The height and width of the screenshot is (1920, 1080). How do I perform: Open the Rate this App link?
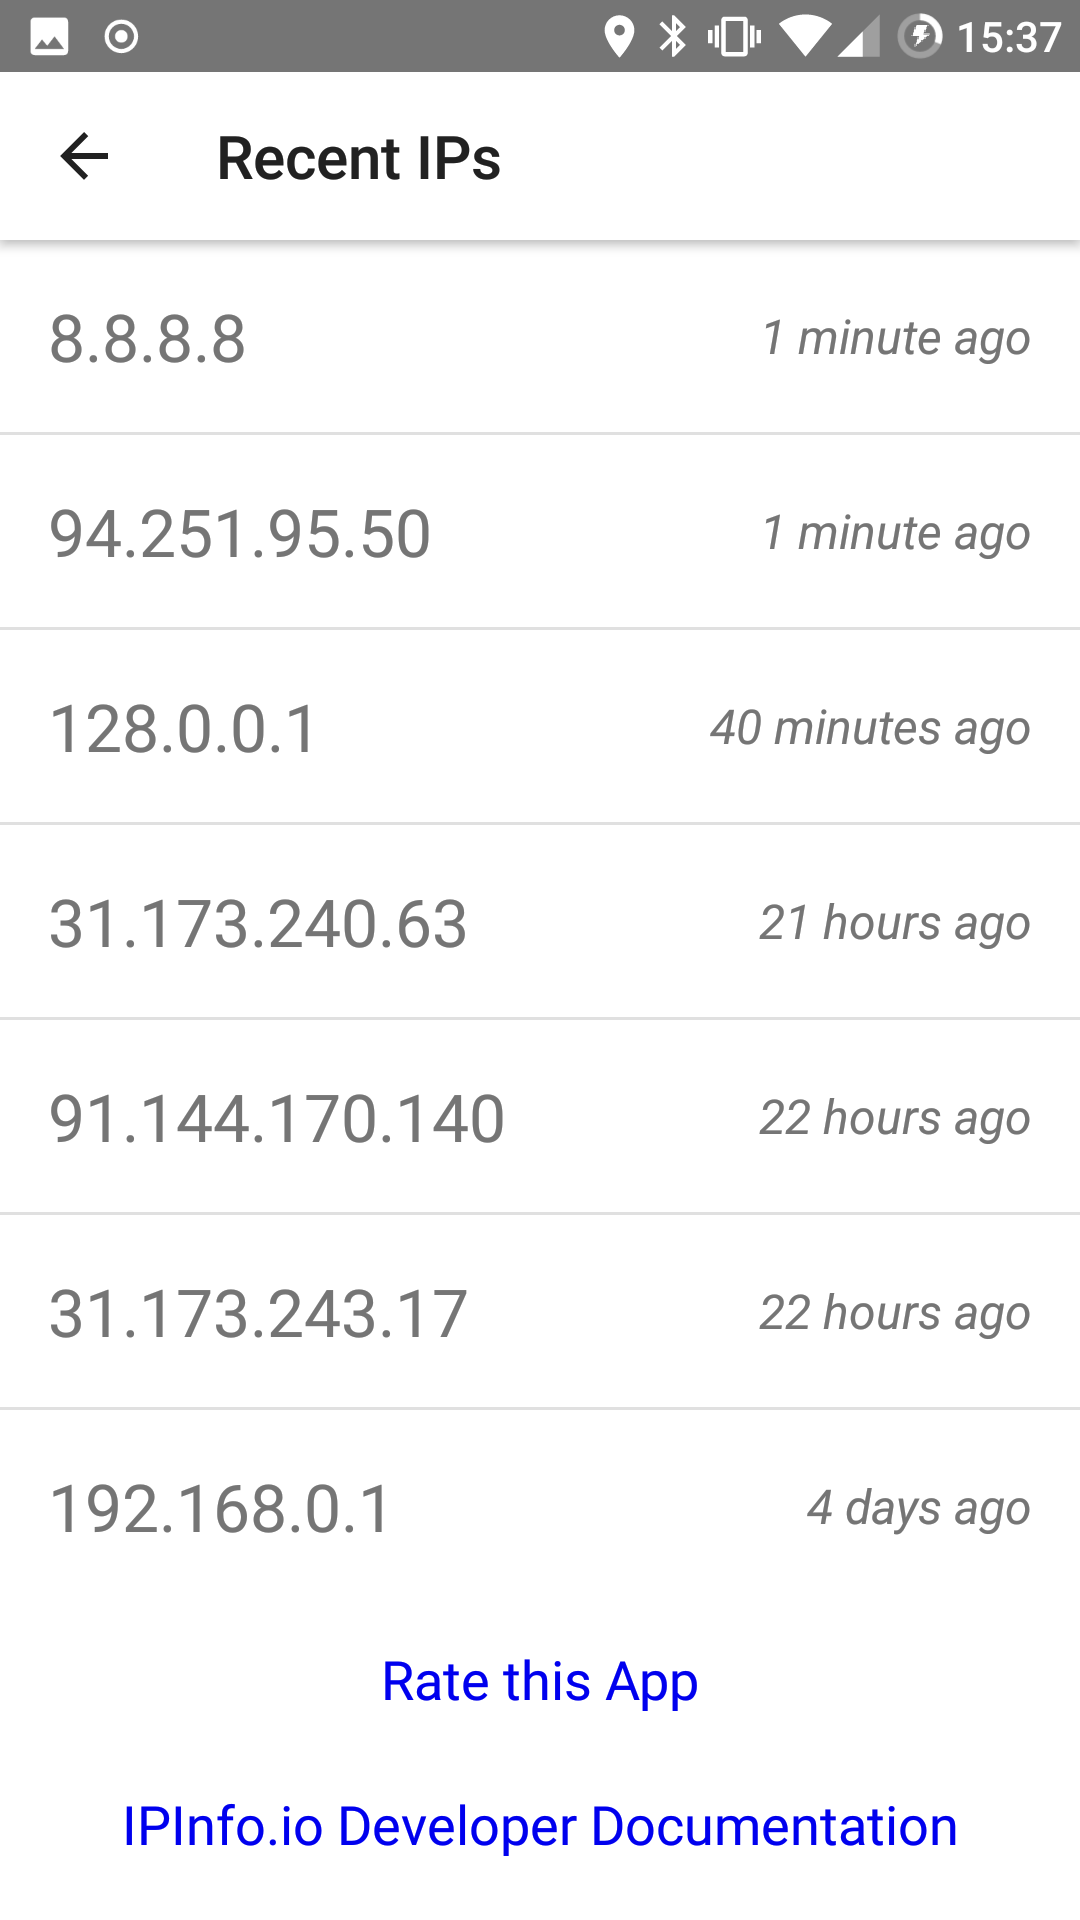[x=540, y=1681]
